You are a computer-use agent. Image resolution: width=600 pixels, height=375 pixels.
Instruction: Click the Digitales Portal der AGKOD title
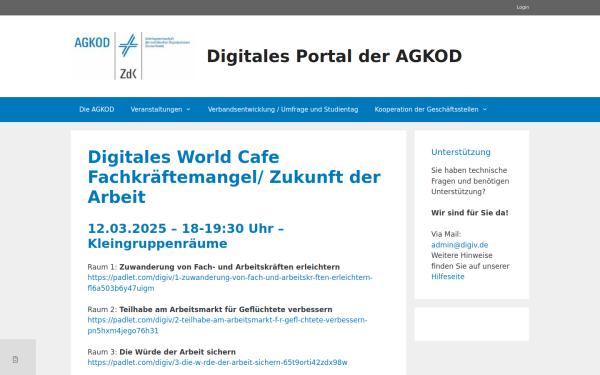[334, 56]
